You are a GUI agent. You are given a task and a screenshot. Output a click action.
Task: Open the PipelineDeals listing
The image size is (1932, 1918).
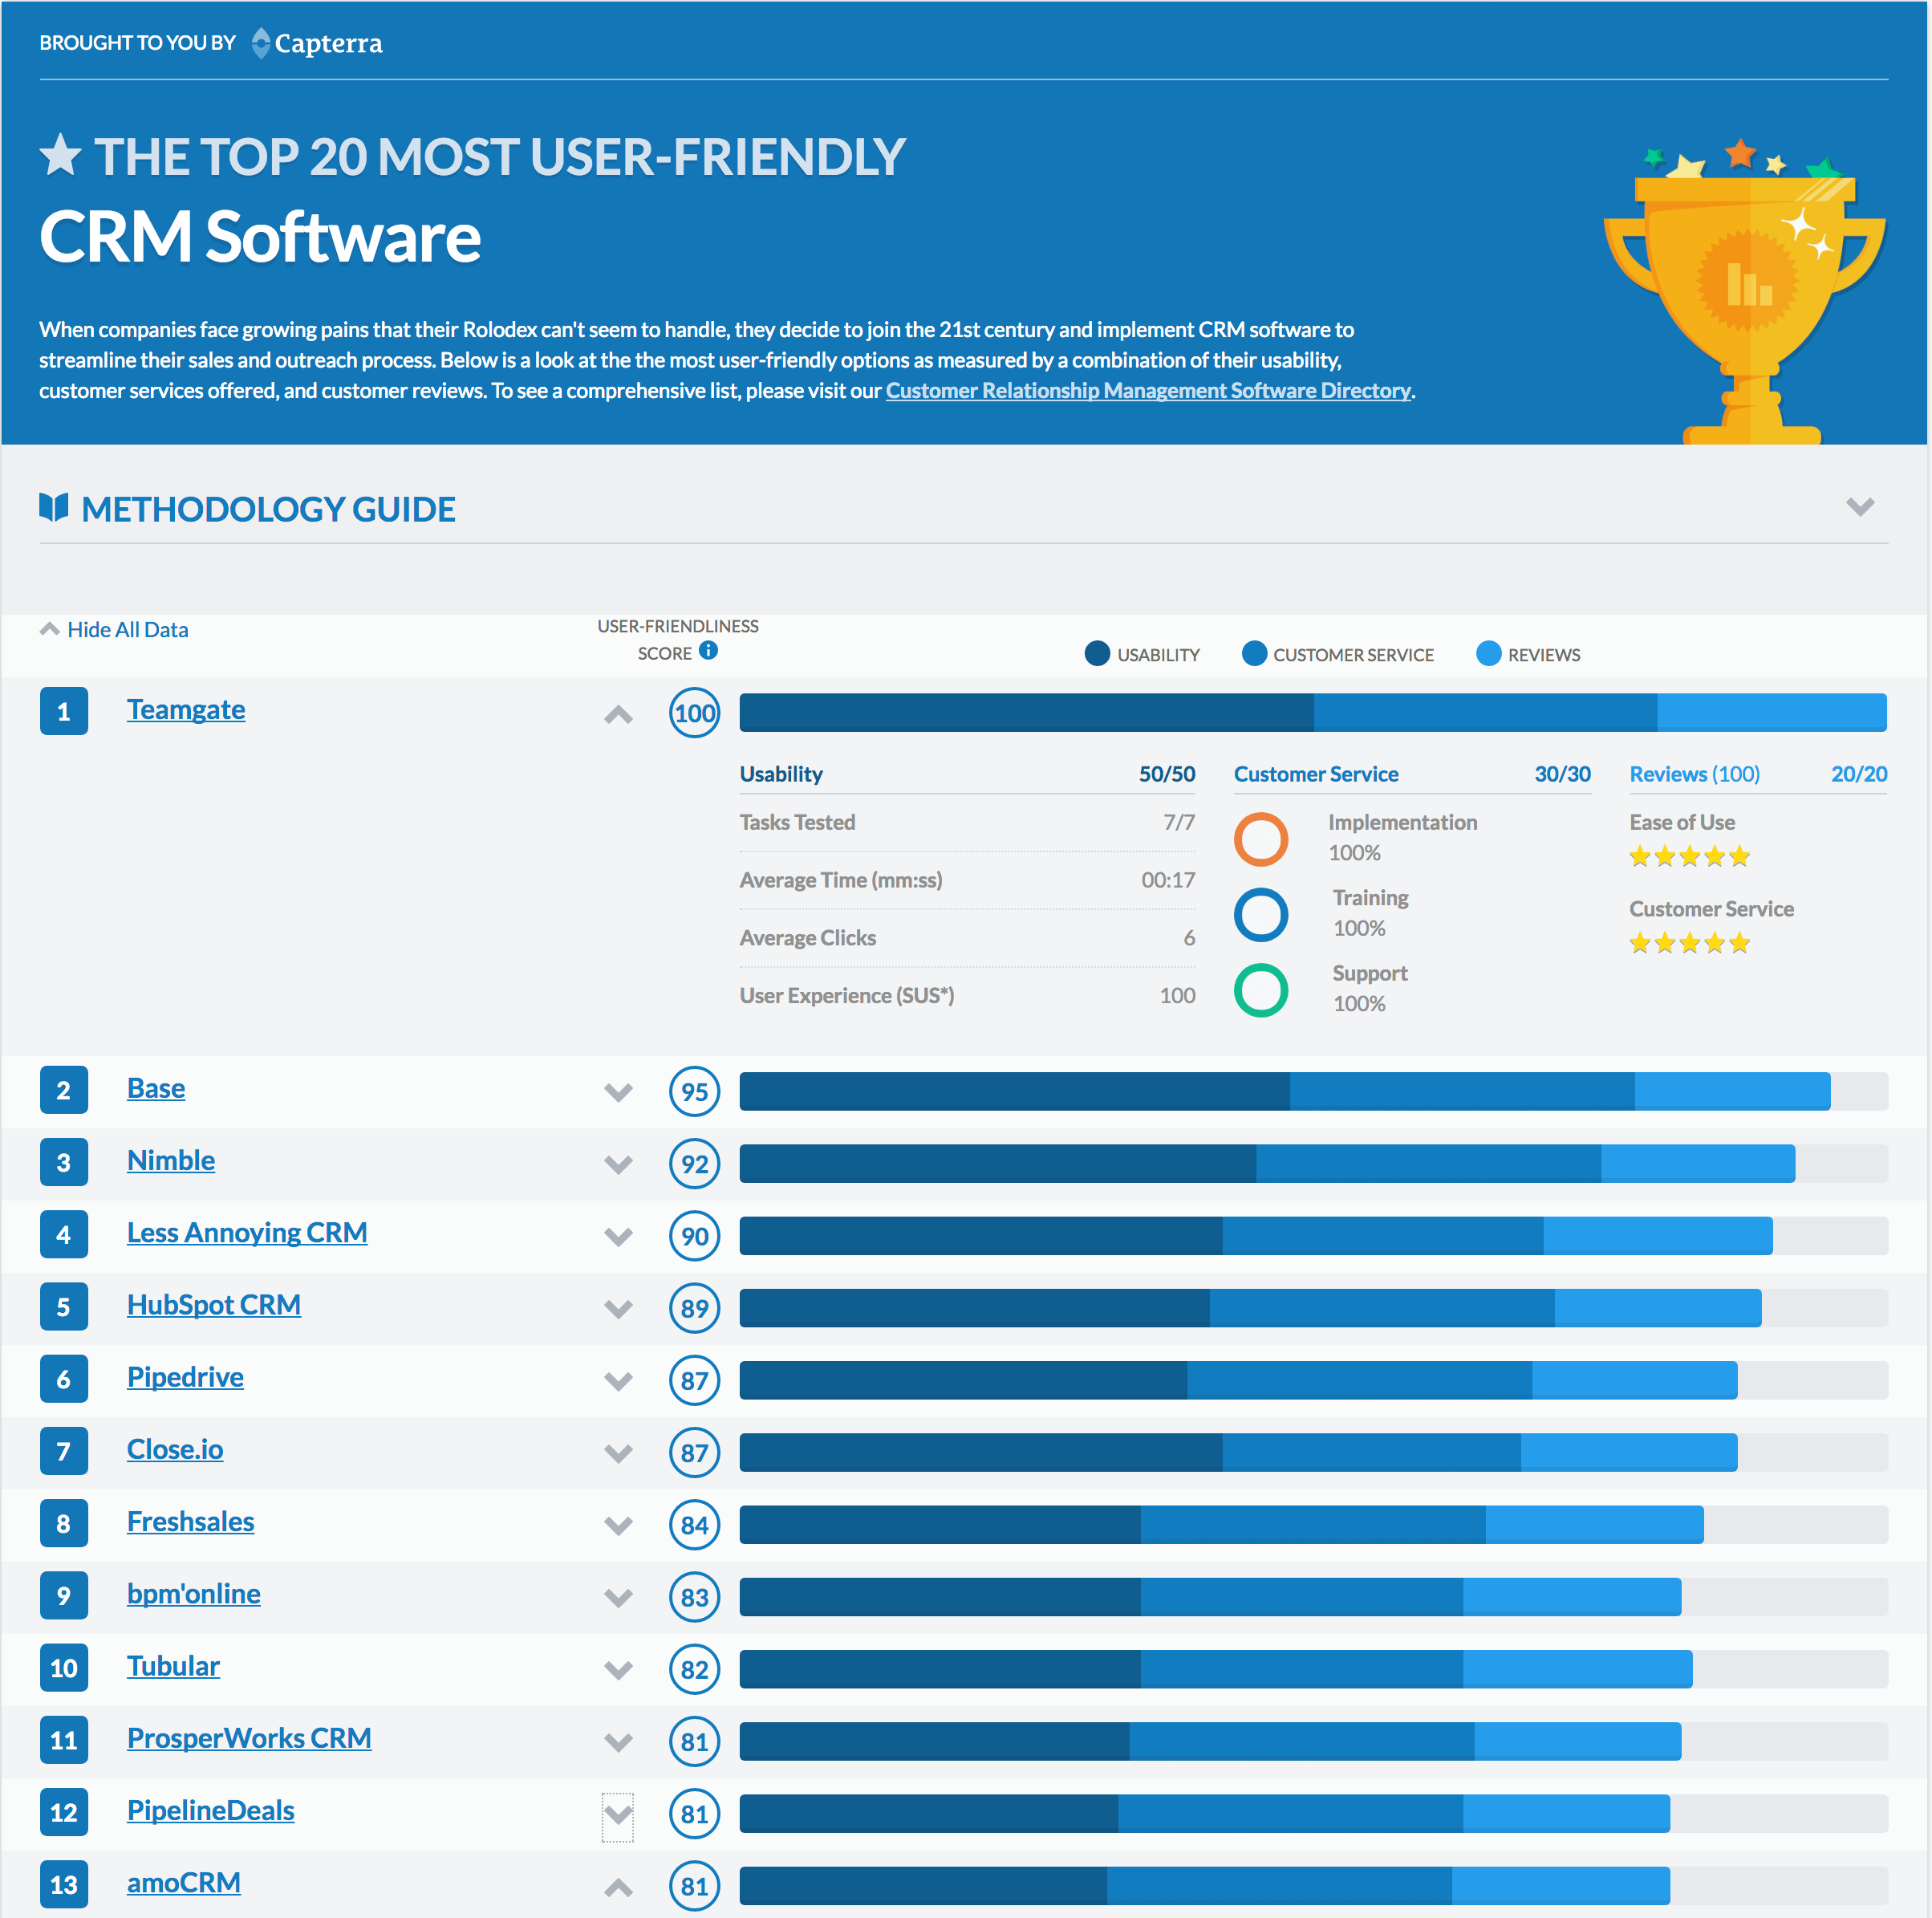tap(210, 1810)
